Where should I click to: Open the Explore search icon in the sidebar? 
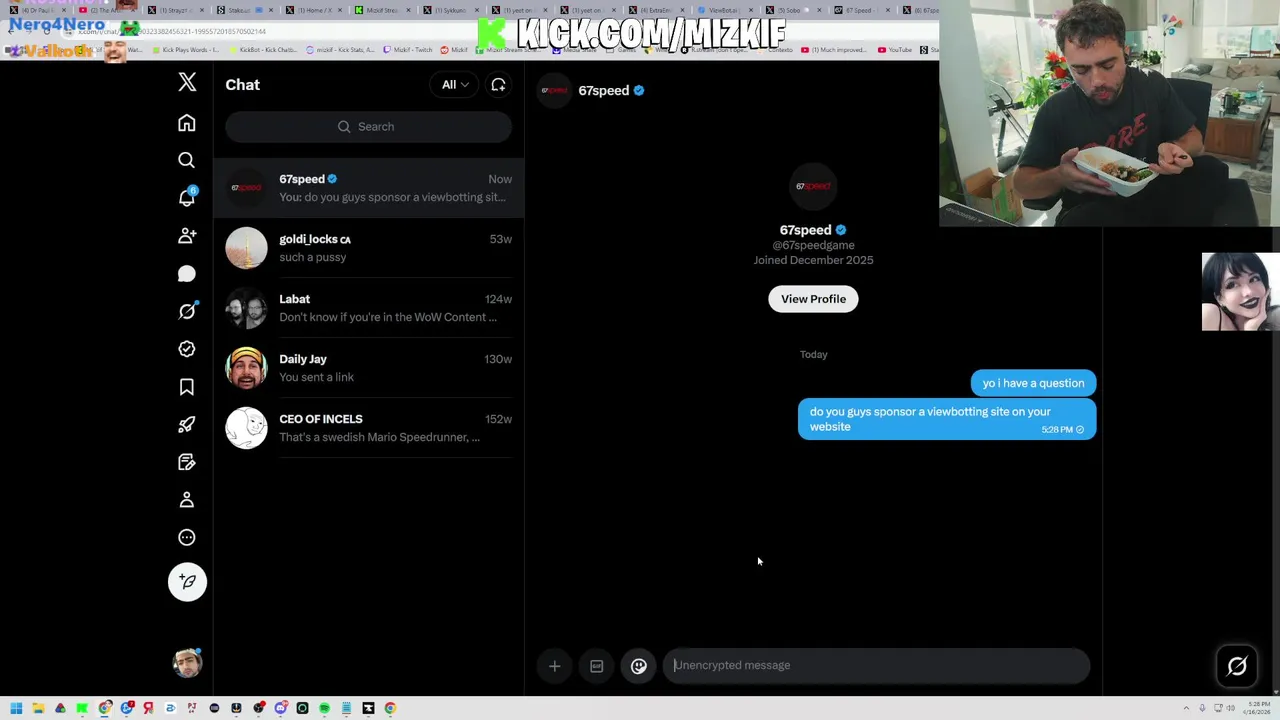pos(187,160)
